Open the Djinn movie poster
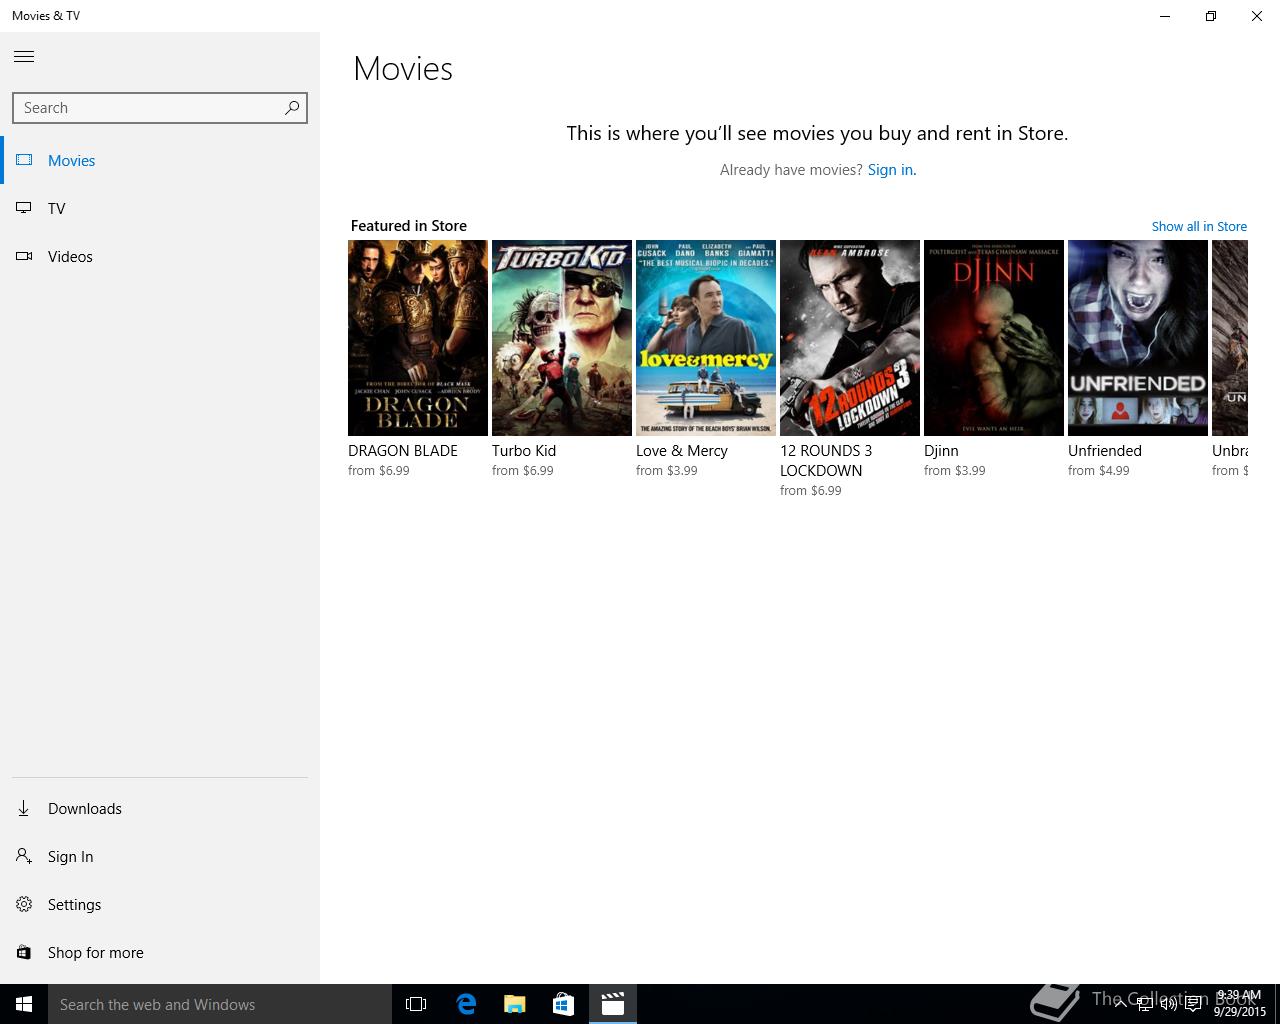Screen dimensions: 1280x1024 [x=994, y=338]
